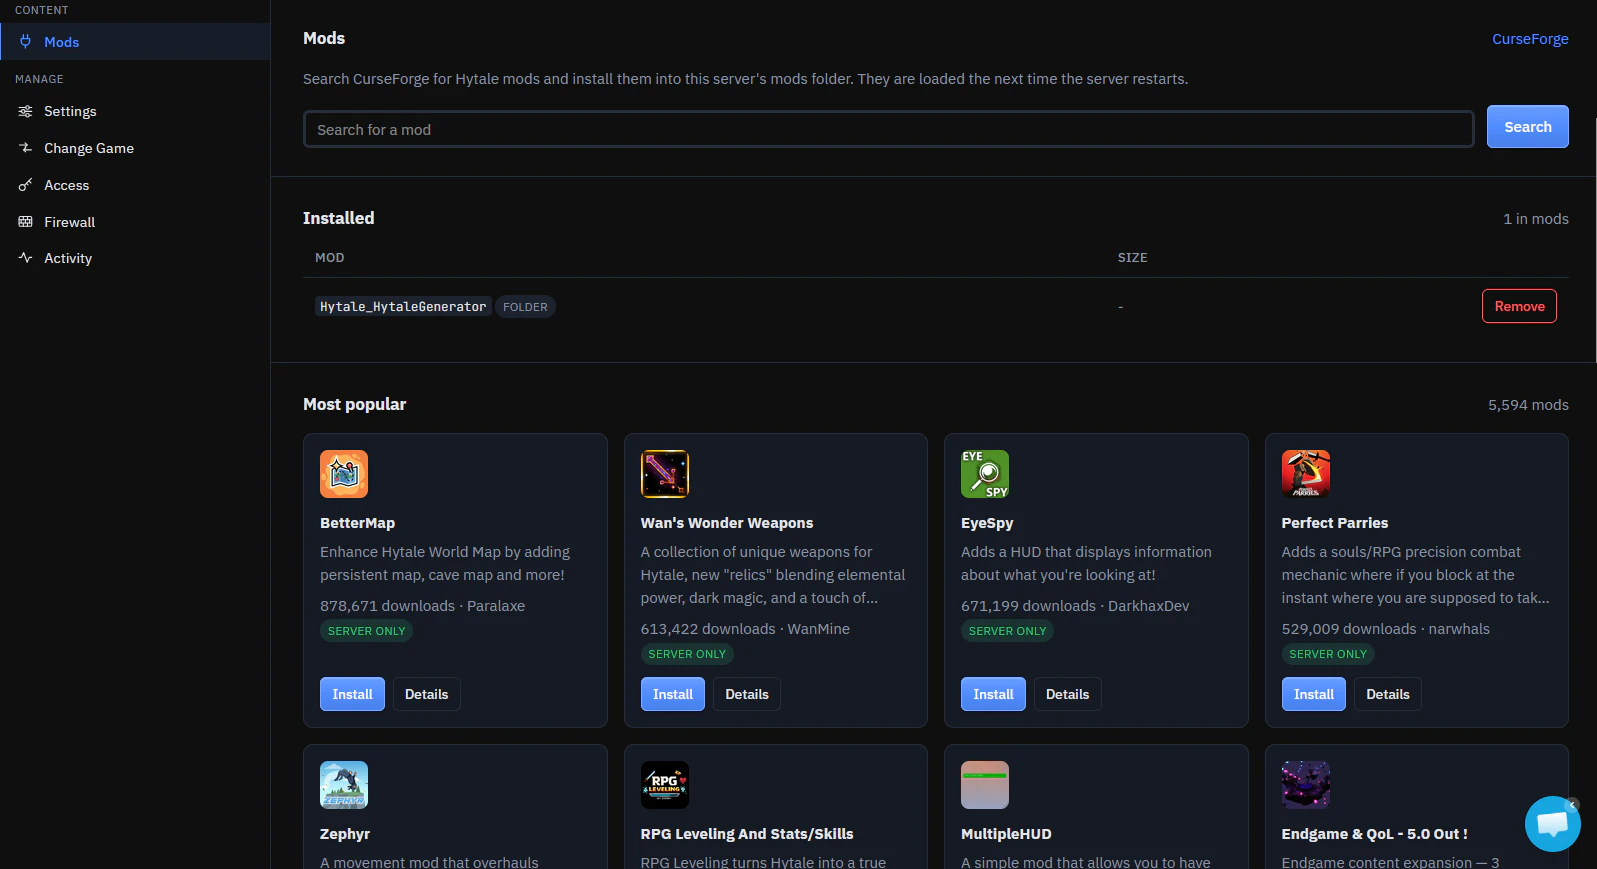Click the Activity pulse icon
The width and height of the screenshot is (1597, 869).
pyautogui.click(x=26, y=258)
